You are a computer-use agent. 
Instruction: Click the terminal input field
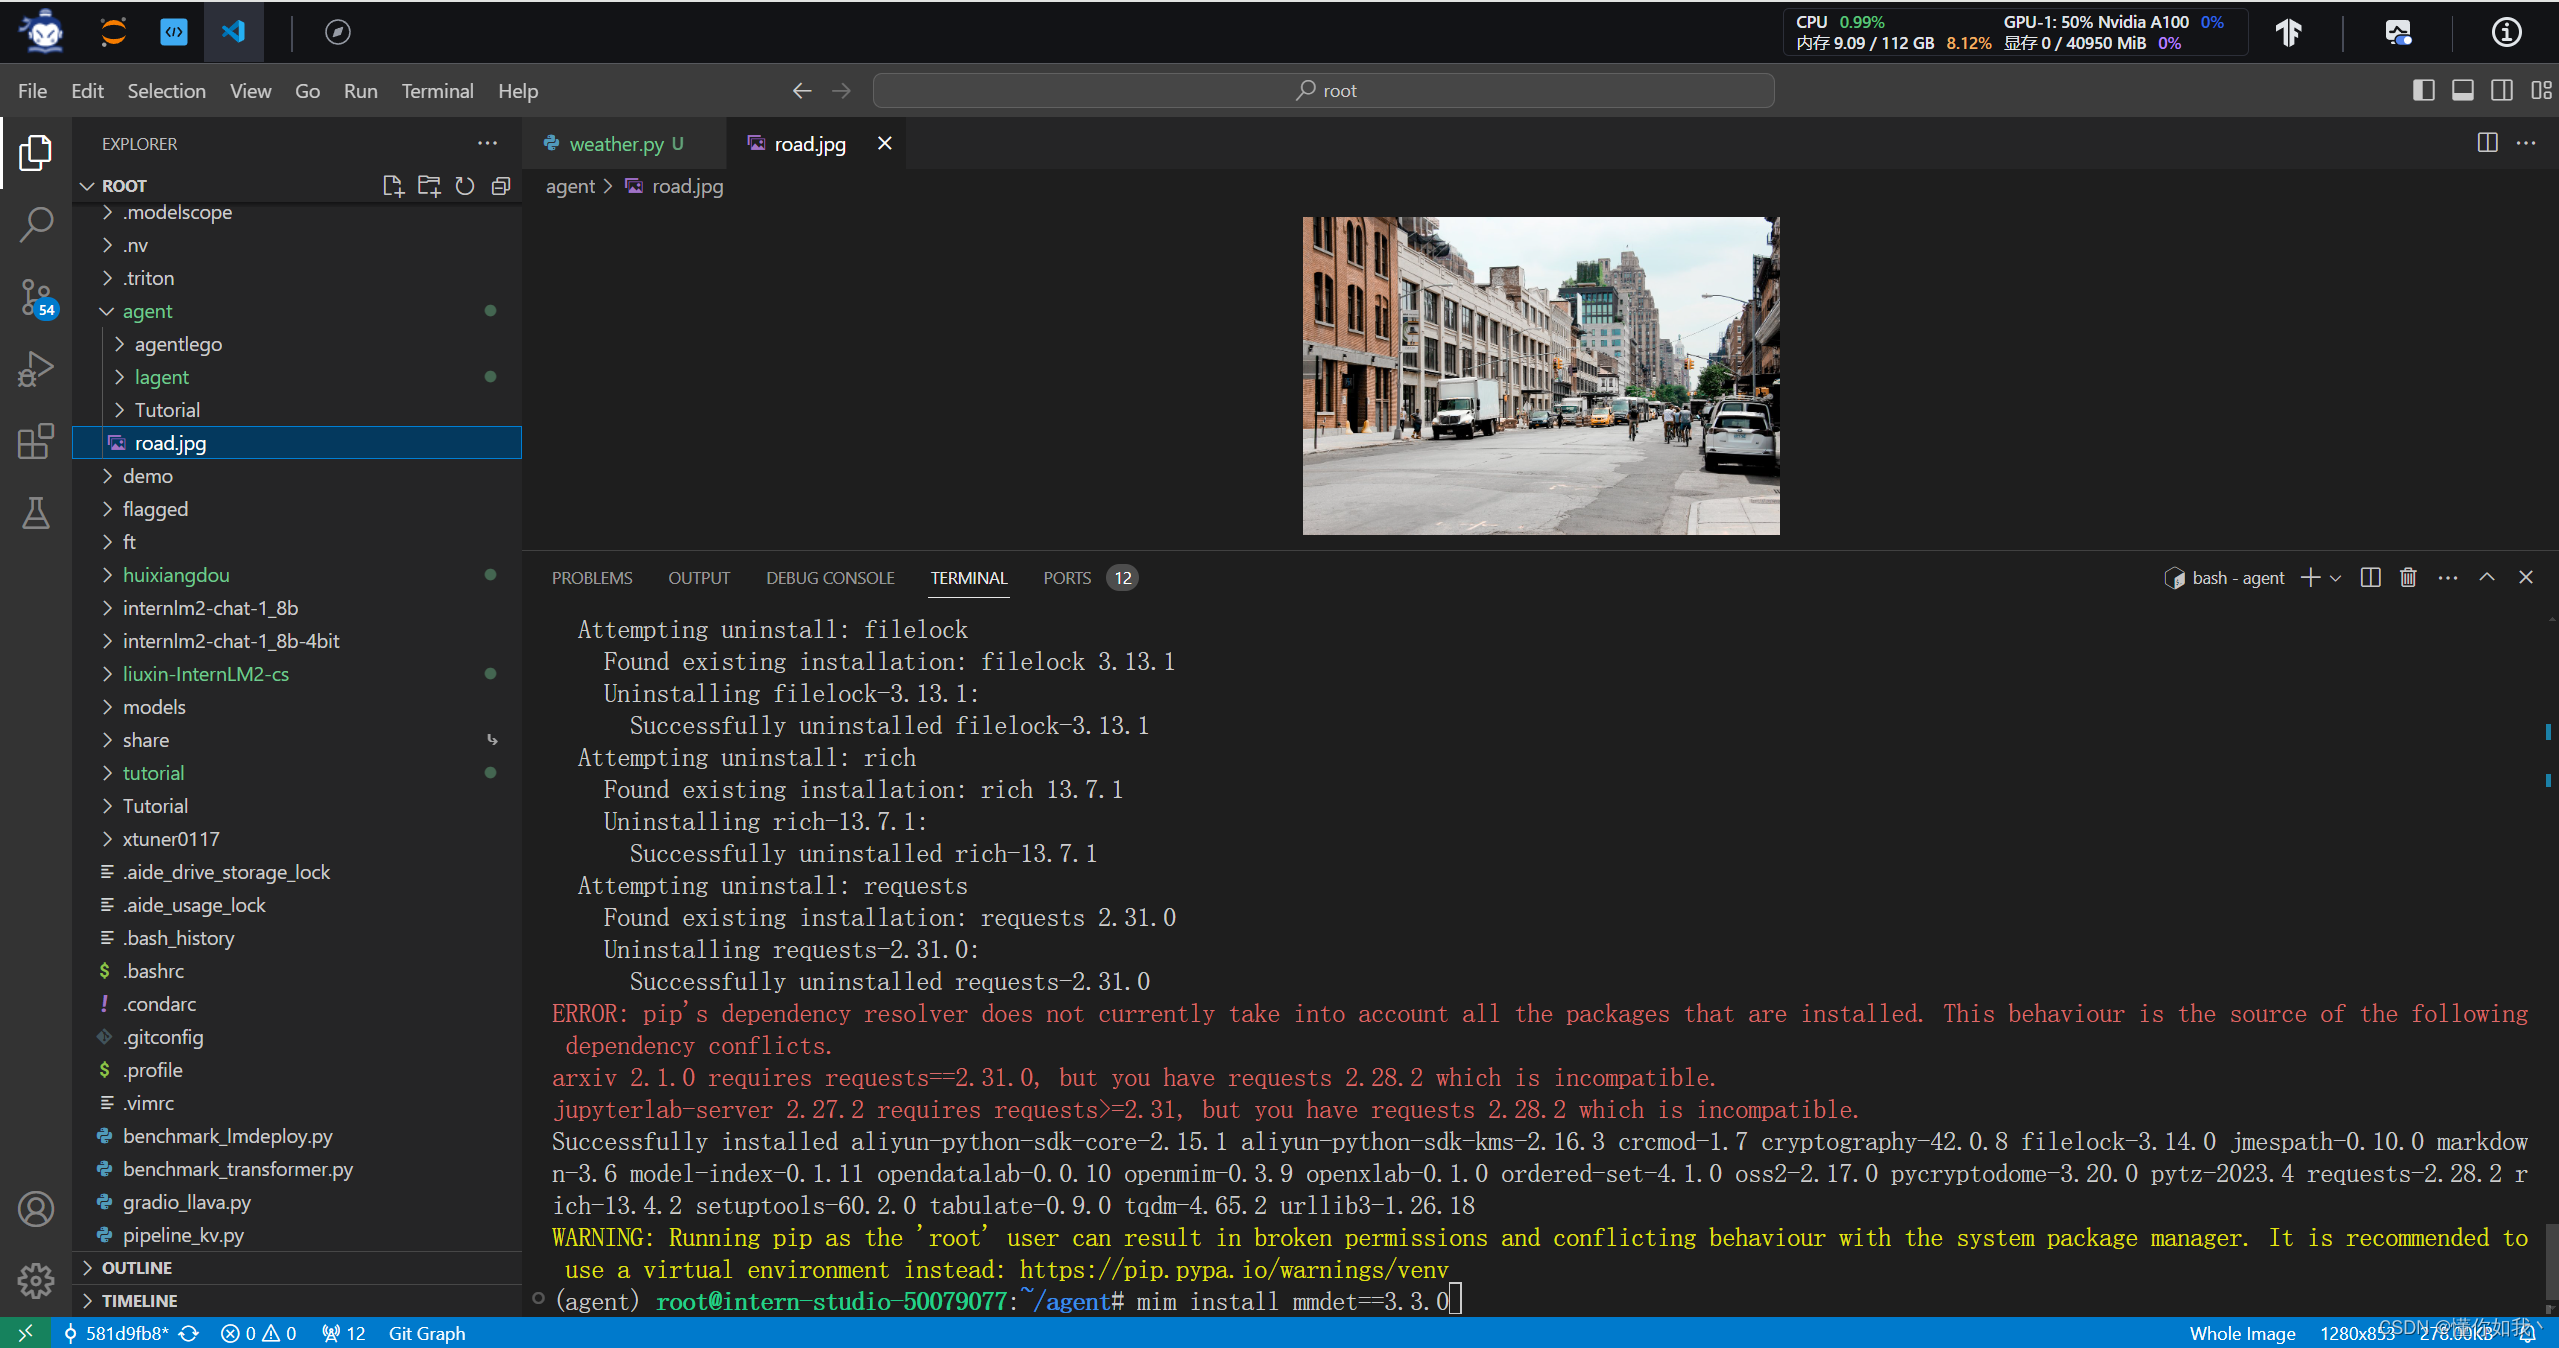1452,1301
